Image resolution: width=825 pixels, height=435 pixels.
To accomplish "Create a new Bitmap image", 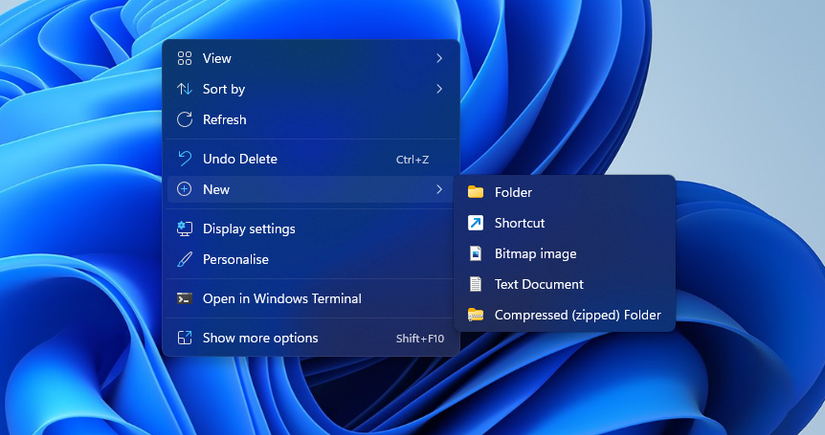I will click(564, 254).
